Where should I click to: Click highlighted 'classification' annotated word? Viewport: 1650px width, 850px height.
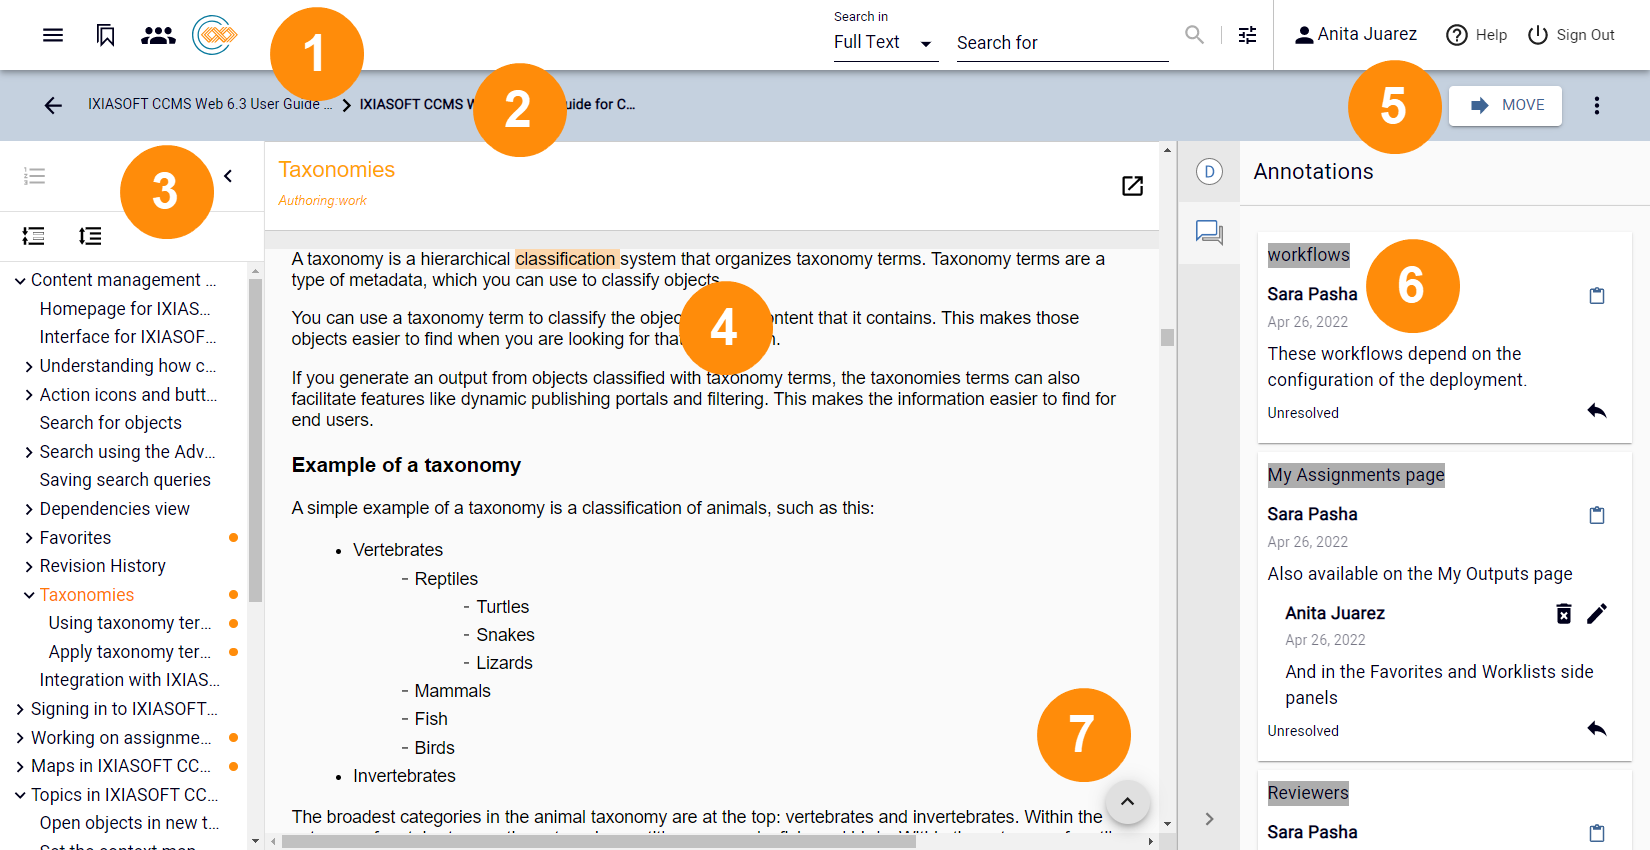(x=566, y=259)
